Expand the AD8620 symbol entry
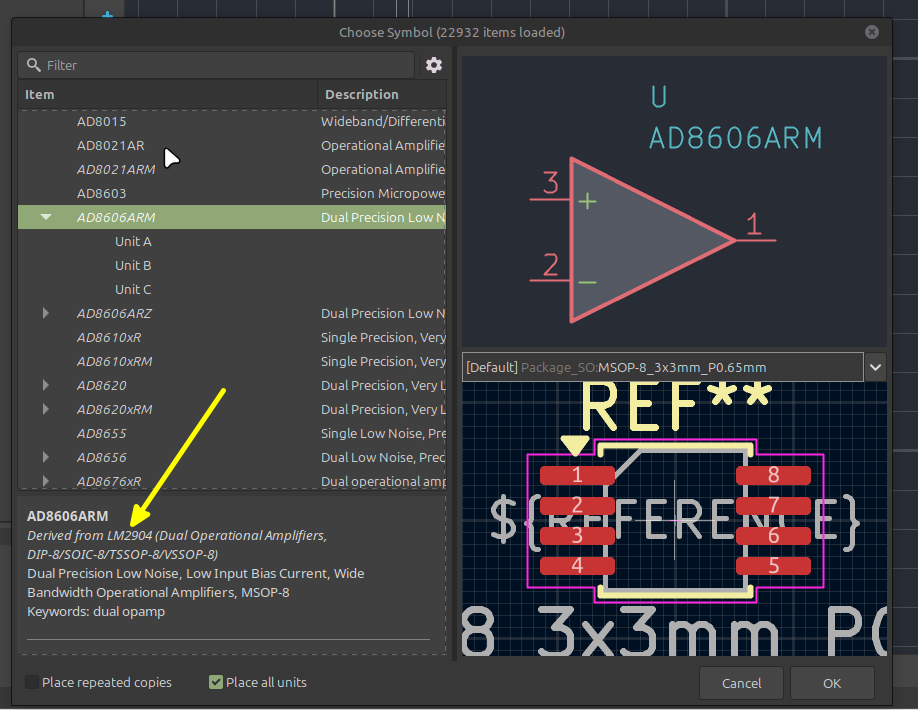Image resolution: width=918 pixels, height=710 pixels. (46, 385)
